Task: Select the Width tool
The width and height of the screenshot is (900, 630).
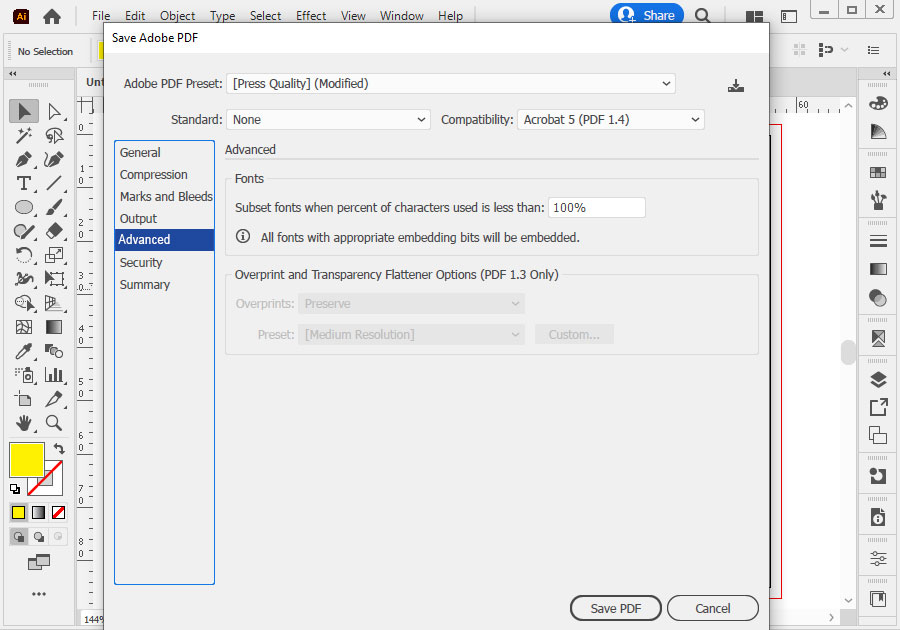Action: tap(24, 279)
